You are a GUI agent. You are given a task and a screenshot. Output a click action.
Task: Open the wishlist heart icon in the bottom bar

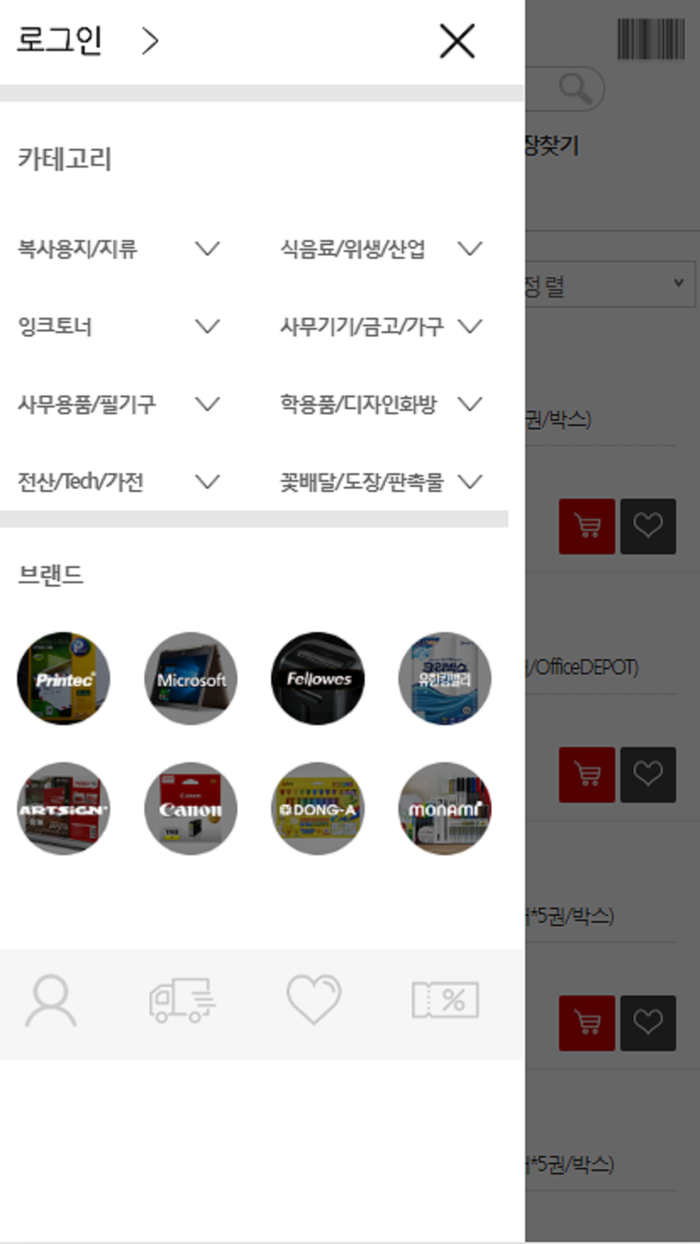[314, 1000]
